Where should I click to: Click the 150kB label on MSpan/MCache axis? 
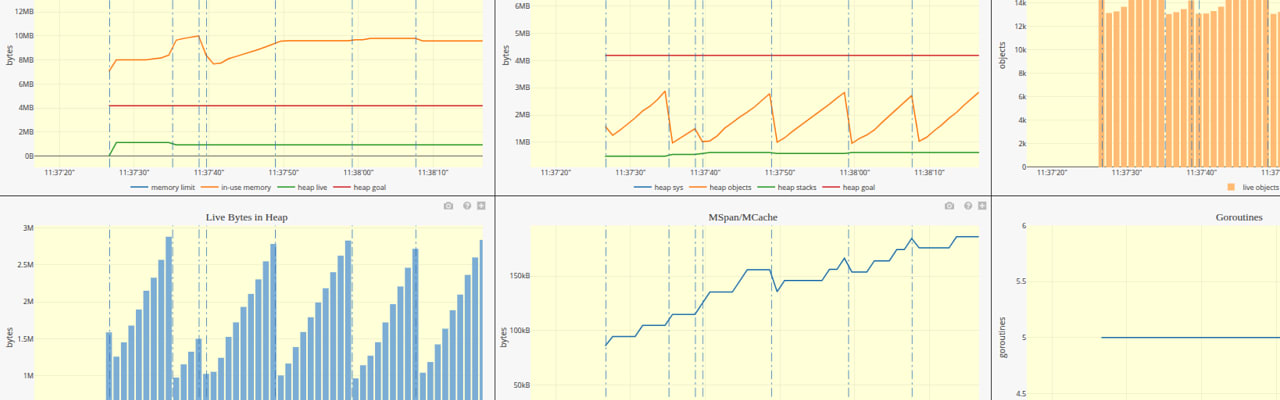517,275
